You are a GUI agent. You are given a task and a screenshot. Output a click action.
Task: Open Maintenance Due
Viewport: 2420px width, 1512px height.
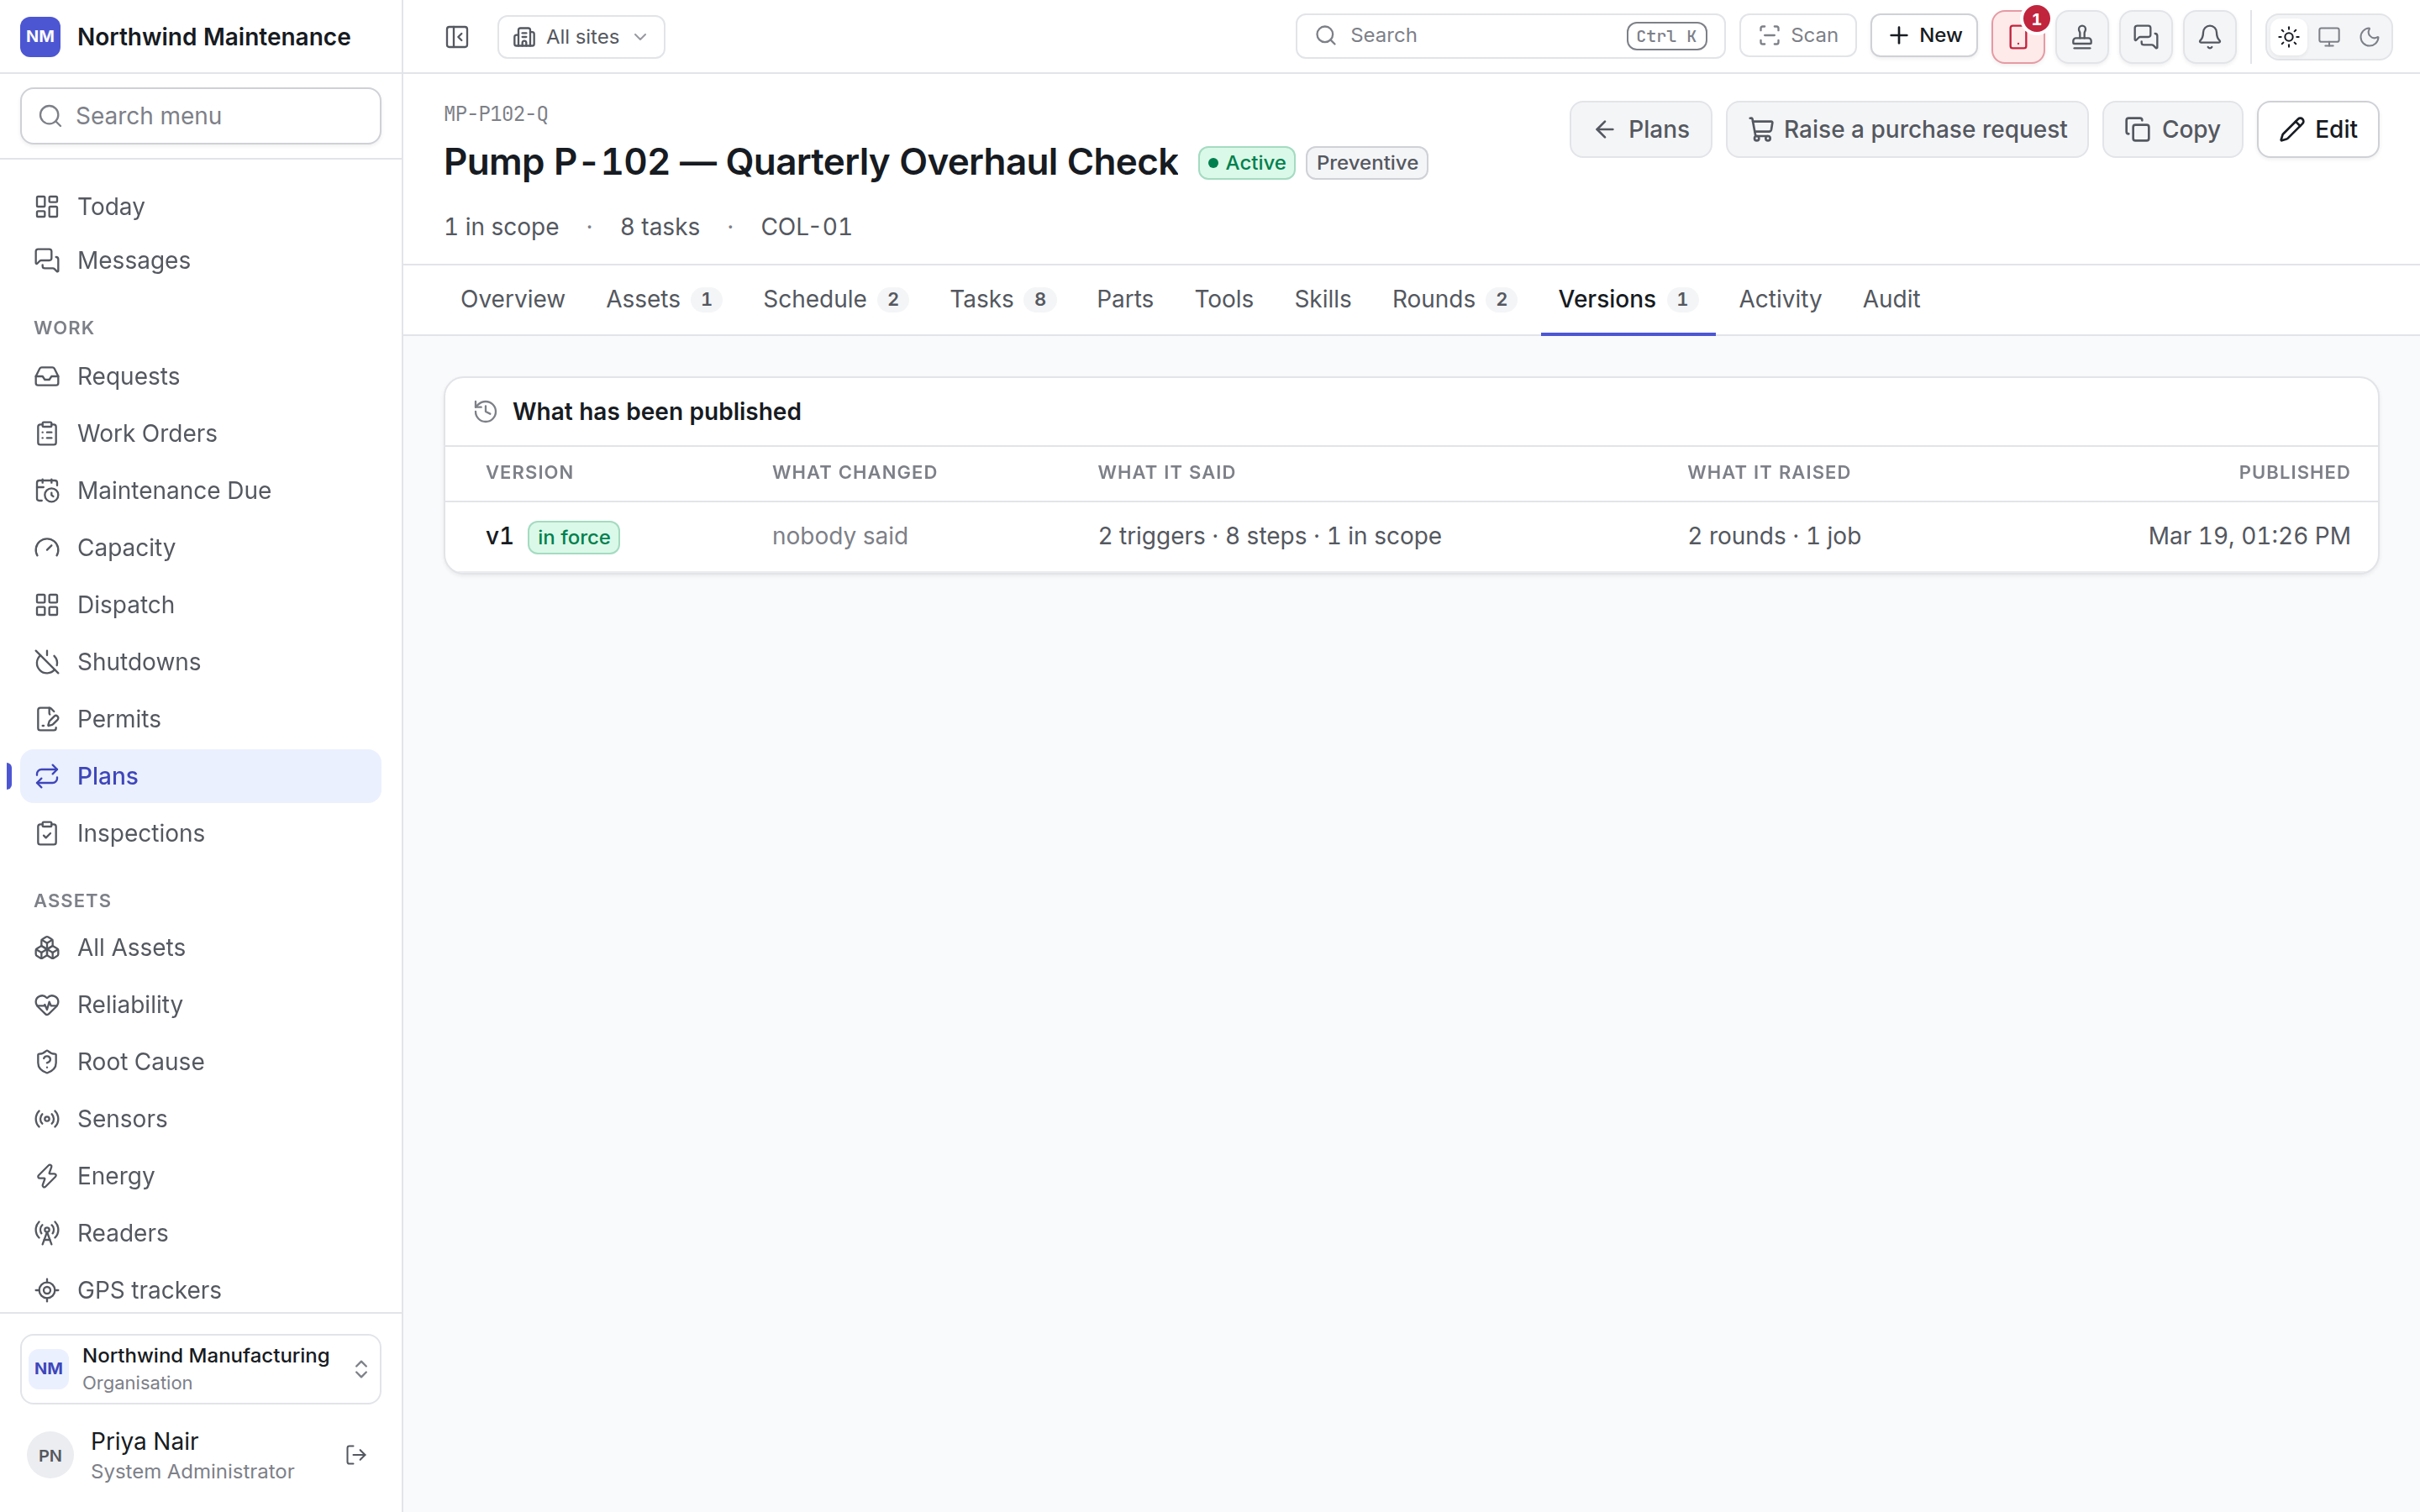tap(201, 490)
